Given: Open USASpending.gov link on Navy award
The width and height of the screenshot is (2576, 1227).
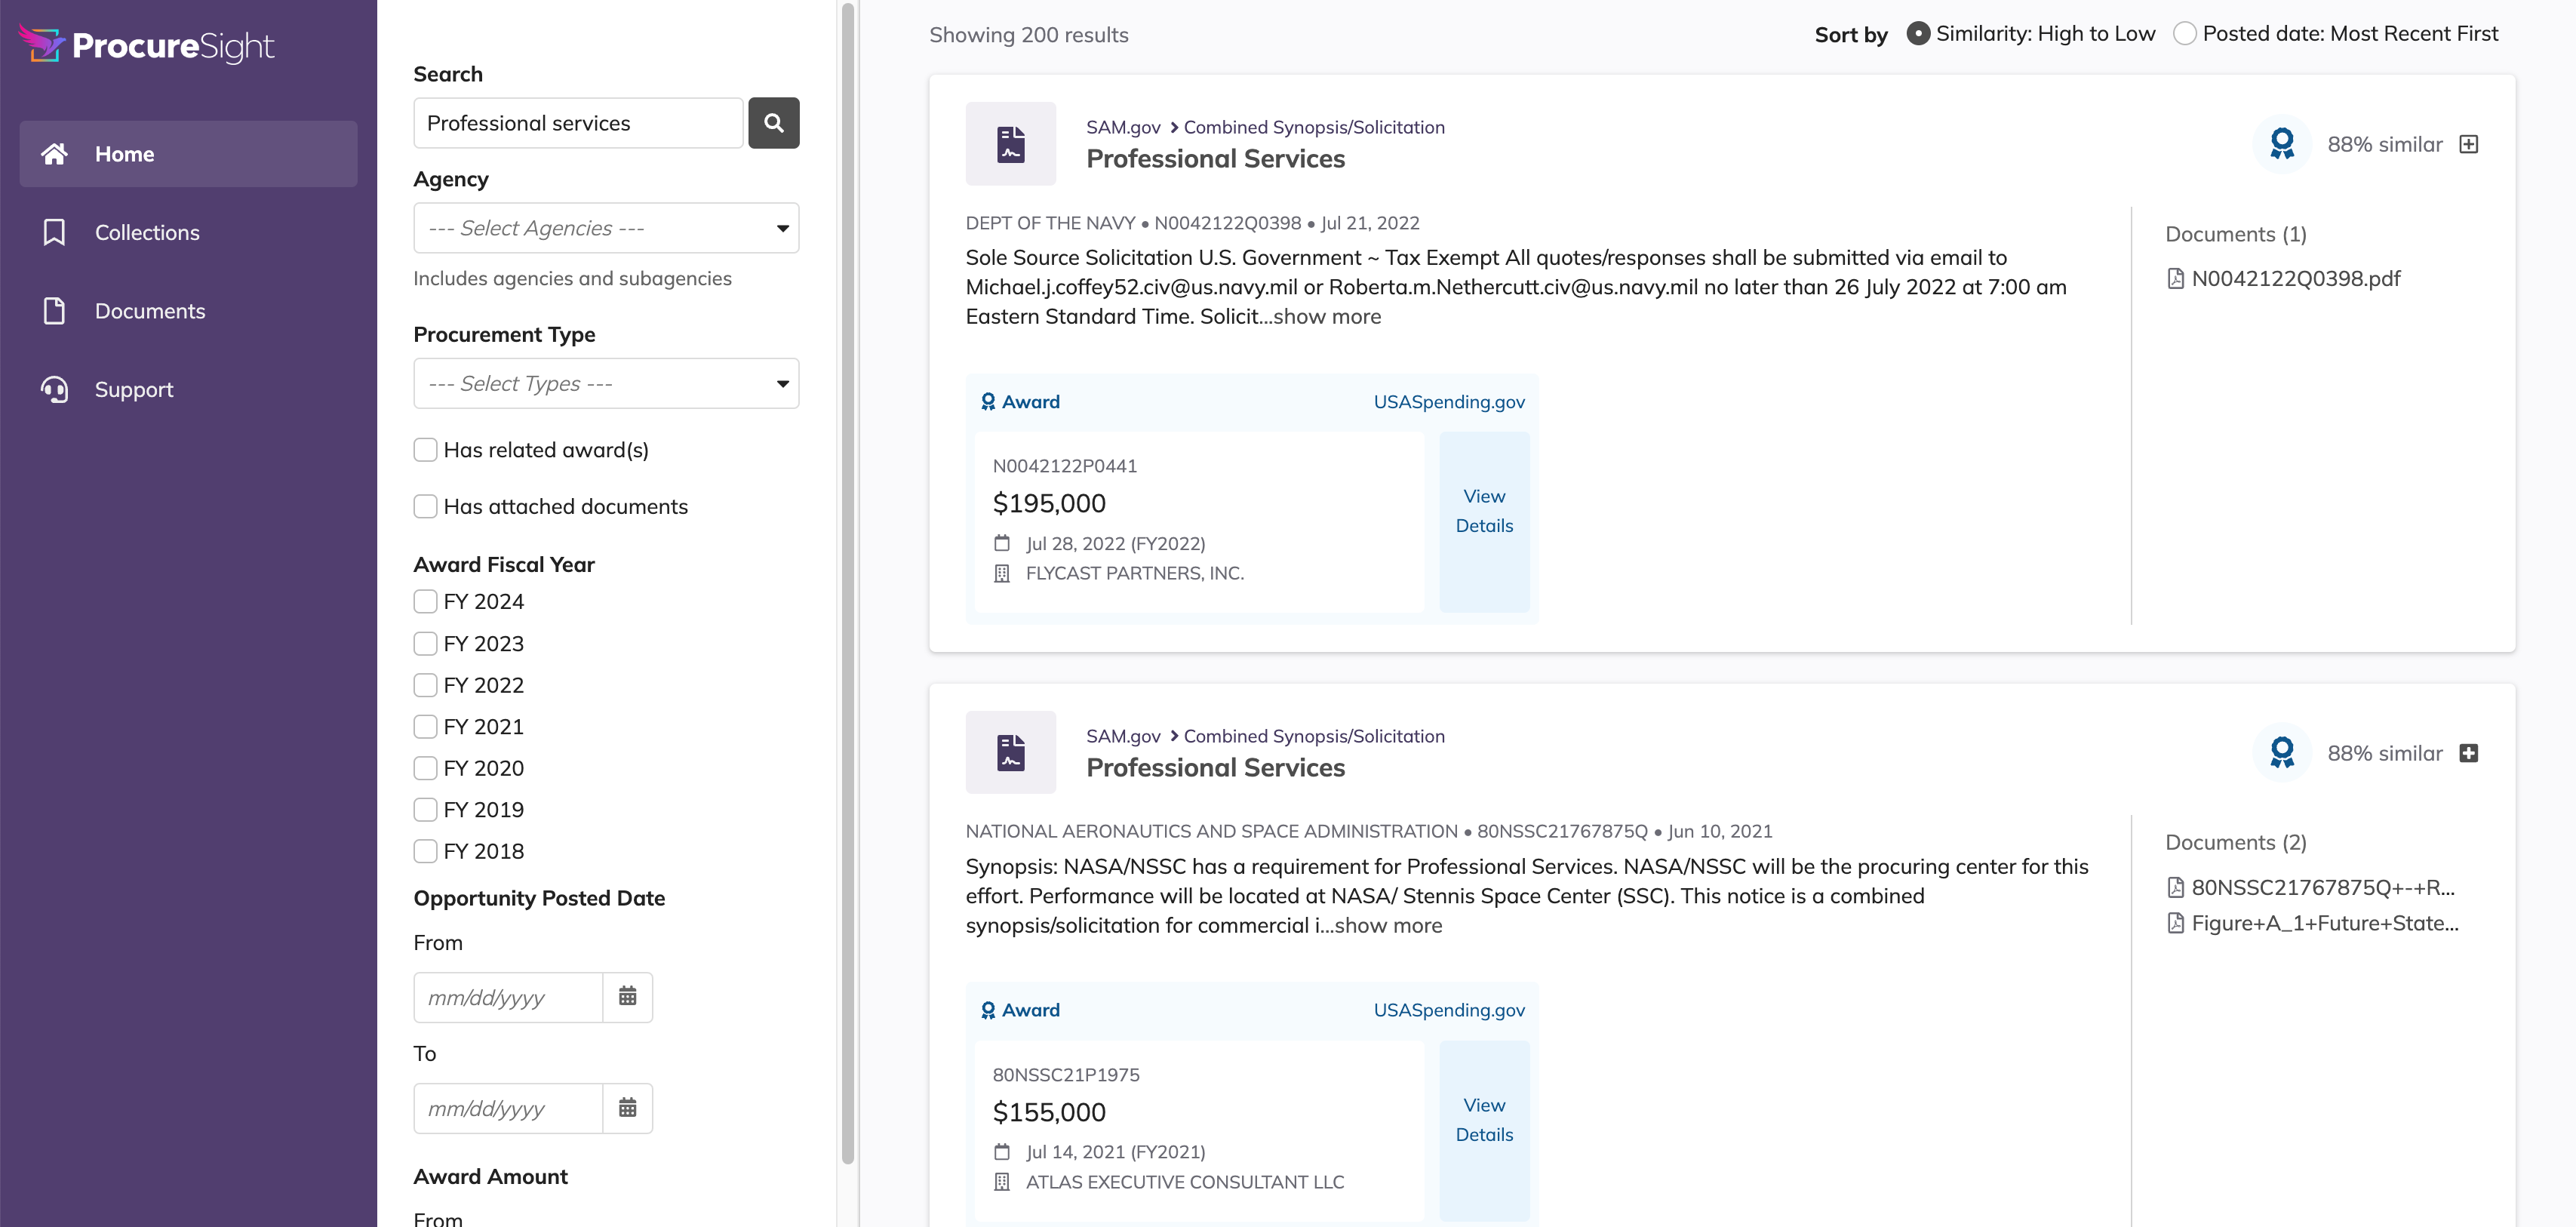Looking at the screenshot, I should [1449, 402].
